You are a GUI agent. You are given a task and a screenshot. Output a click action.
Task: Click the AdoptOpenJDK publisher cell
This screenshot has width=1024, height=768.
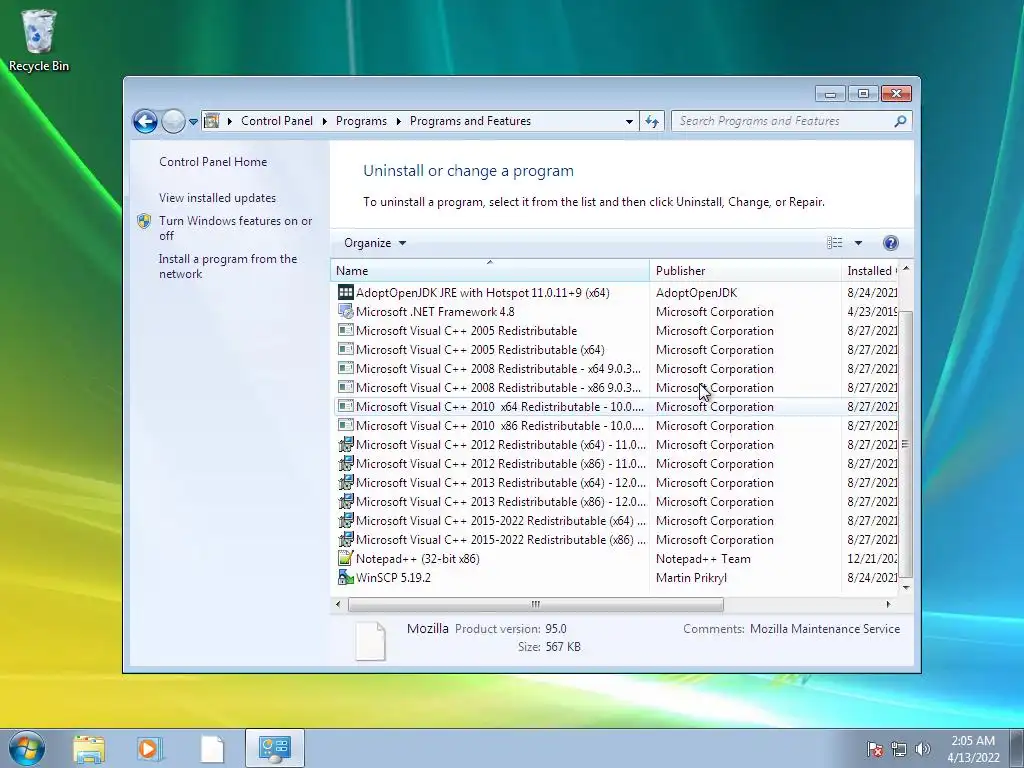(x=696, y=293)
